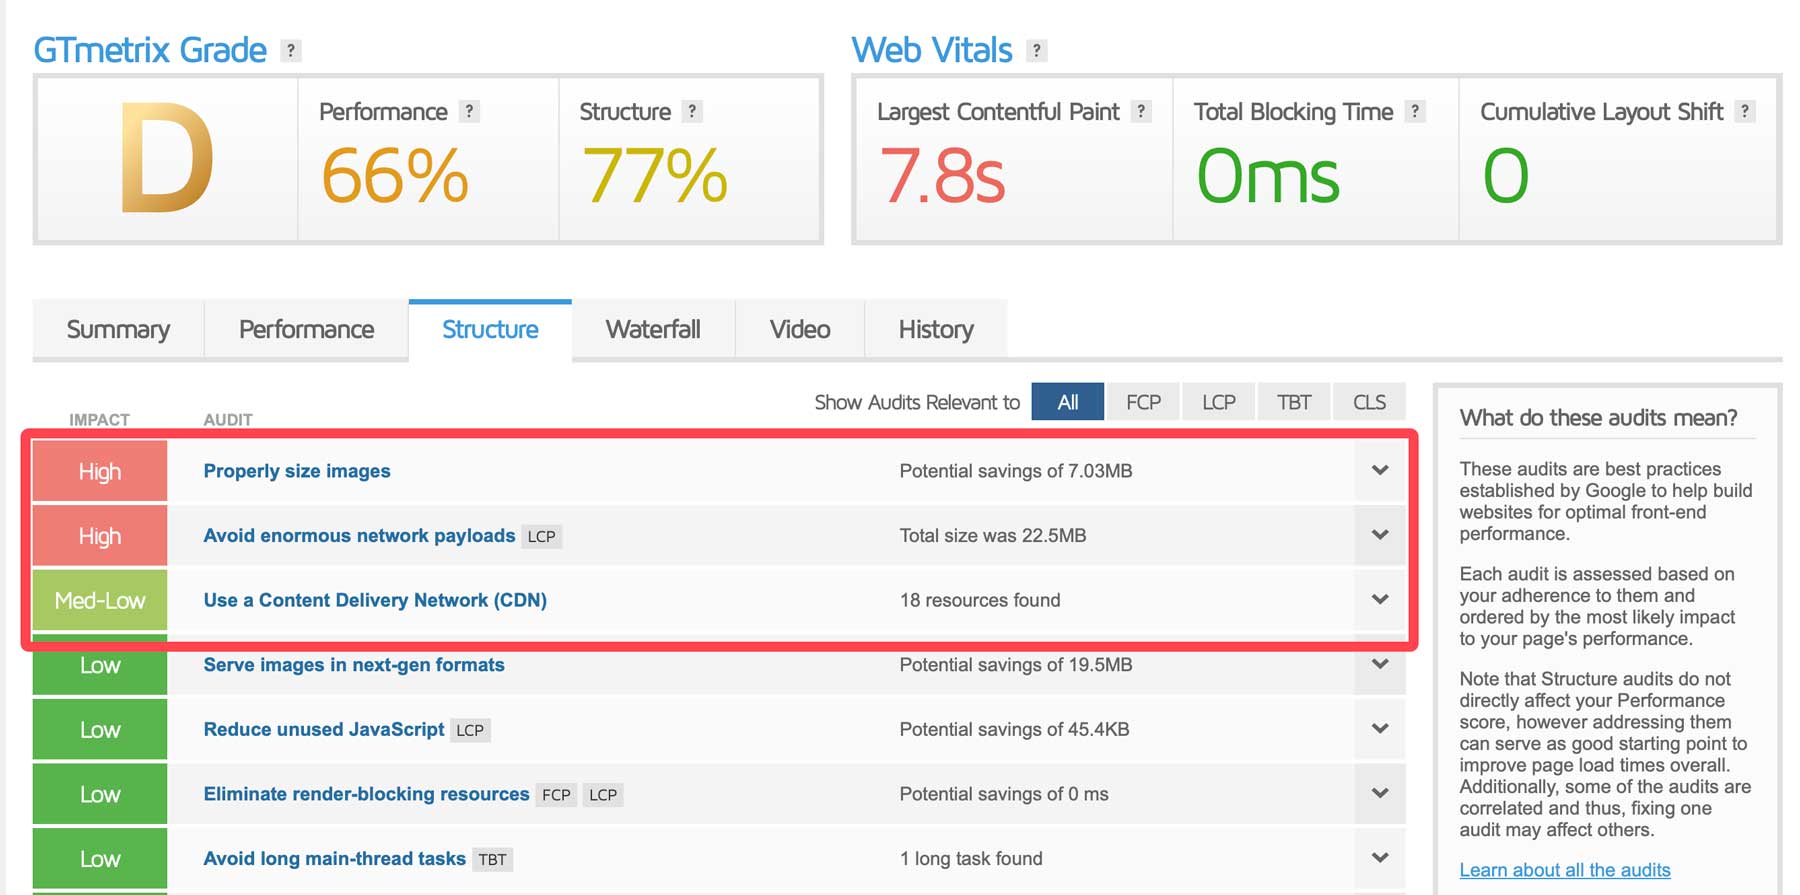
Task: Expand the Properly size images audit
Action: (x=1379, y=470)
